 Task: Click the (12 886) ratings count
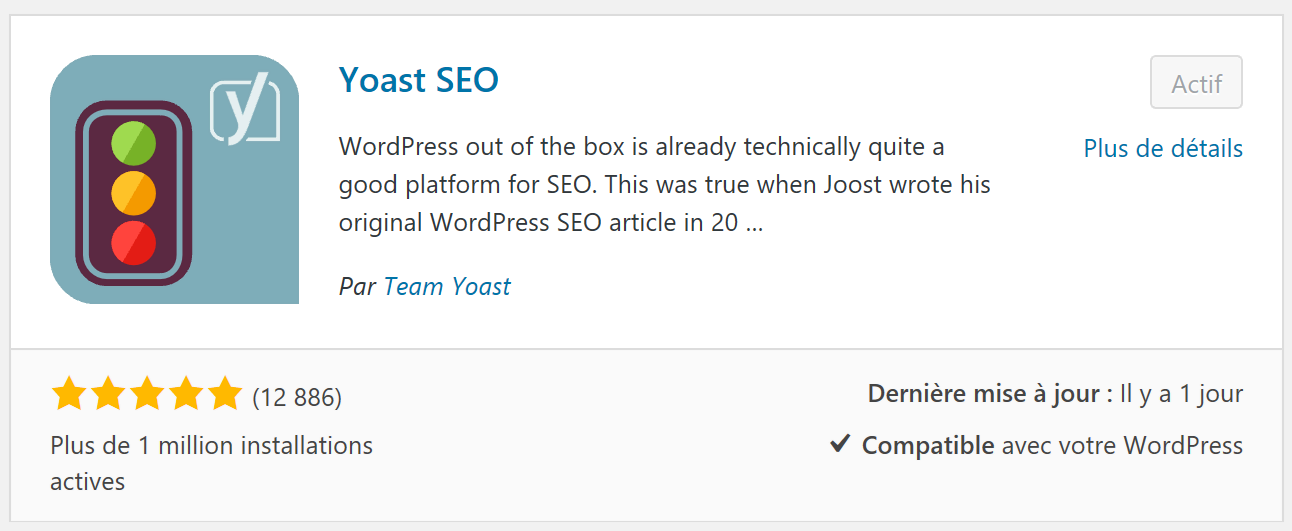(x=297, y=398)
